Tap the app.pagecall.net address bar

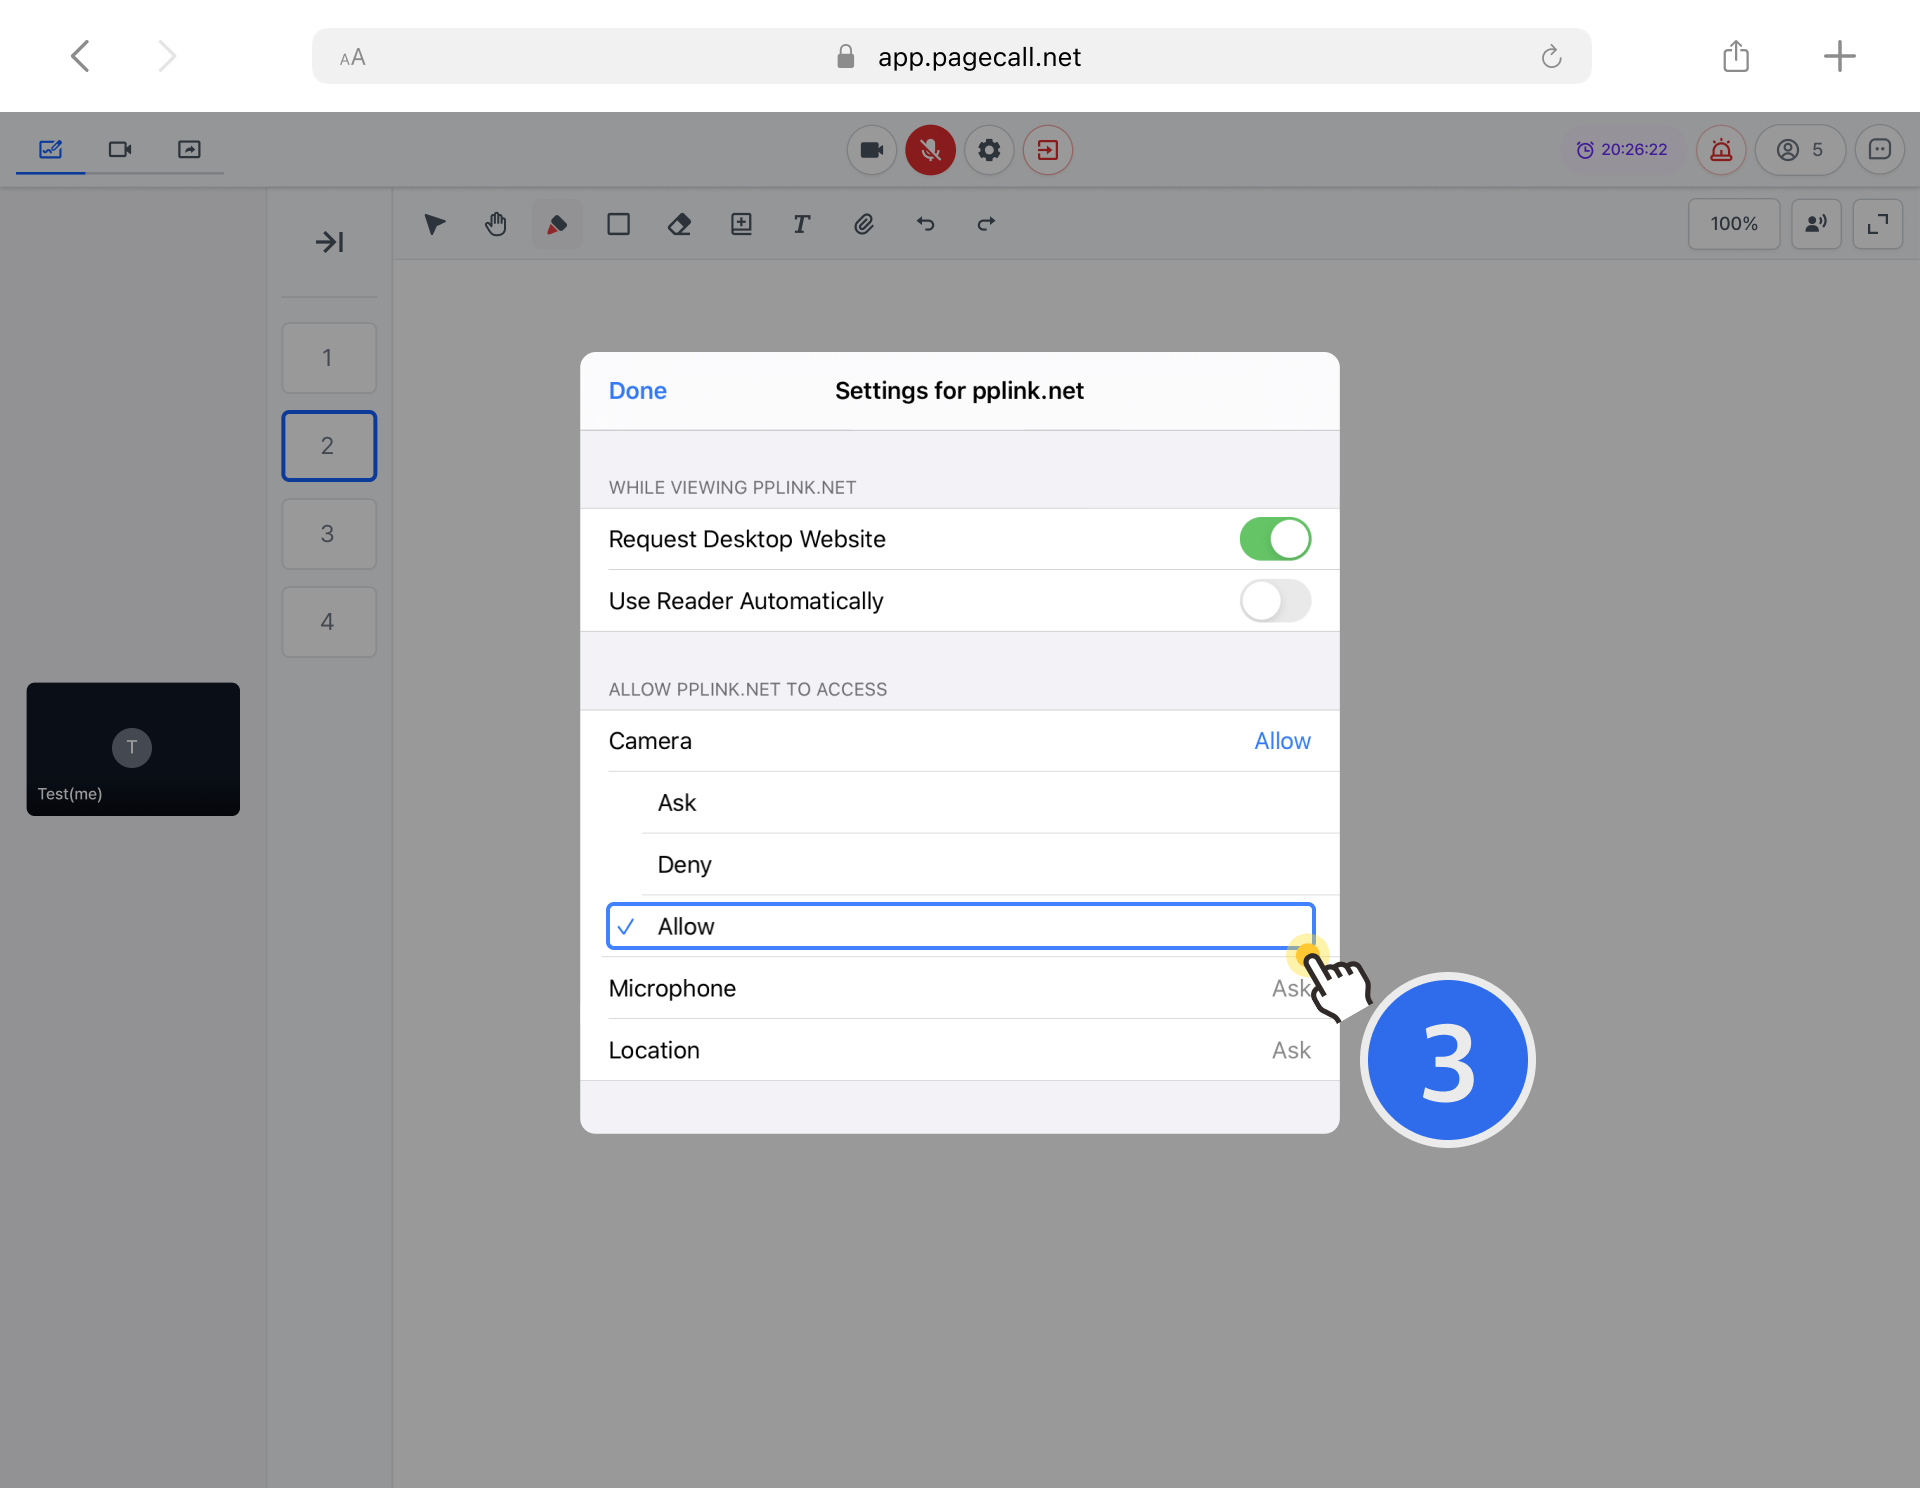click(x=952, y=56)
